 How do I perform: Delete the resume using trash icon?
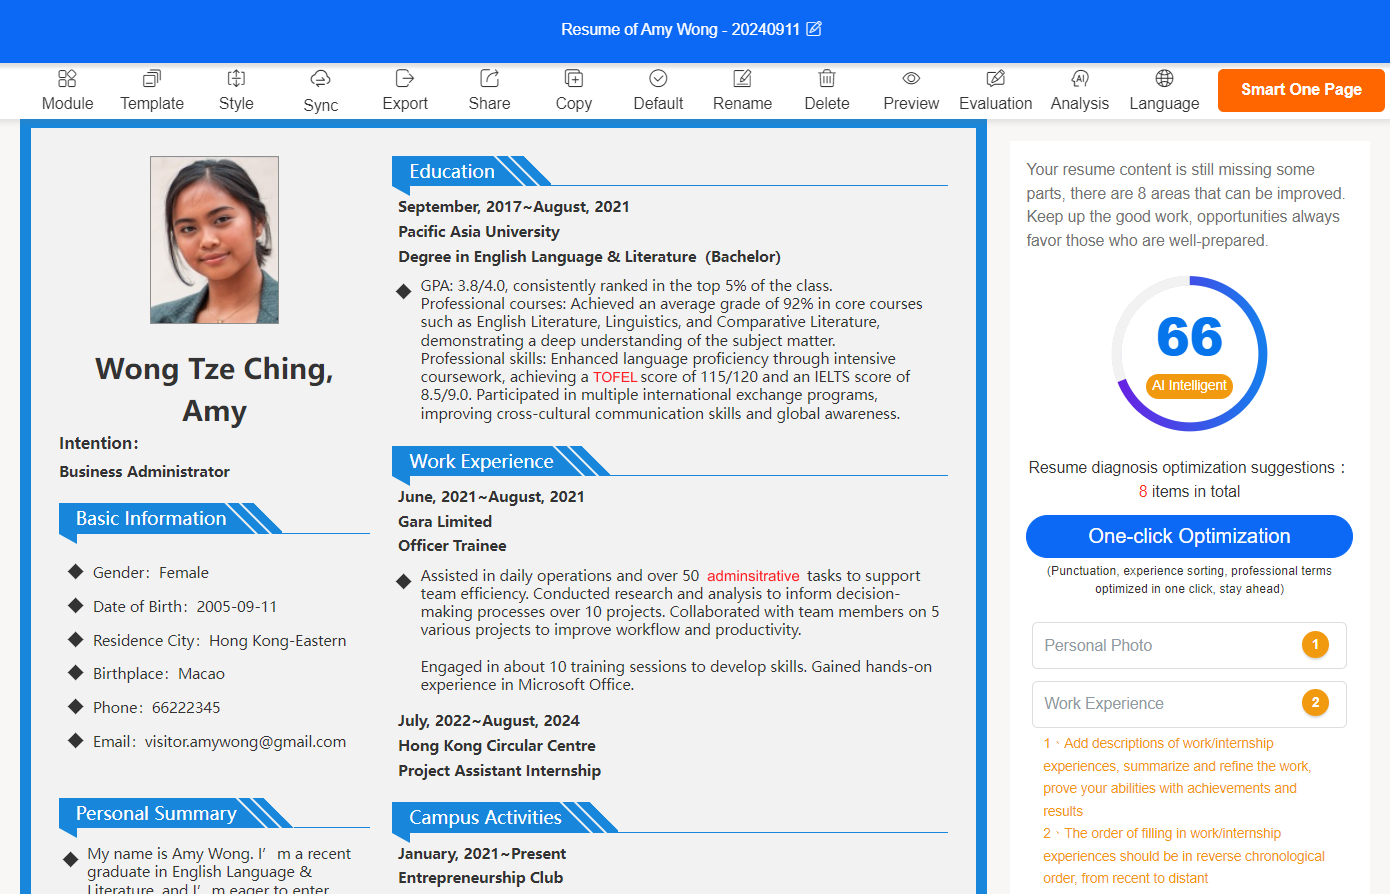pyautogui.click(x=827, y=79)
